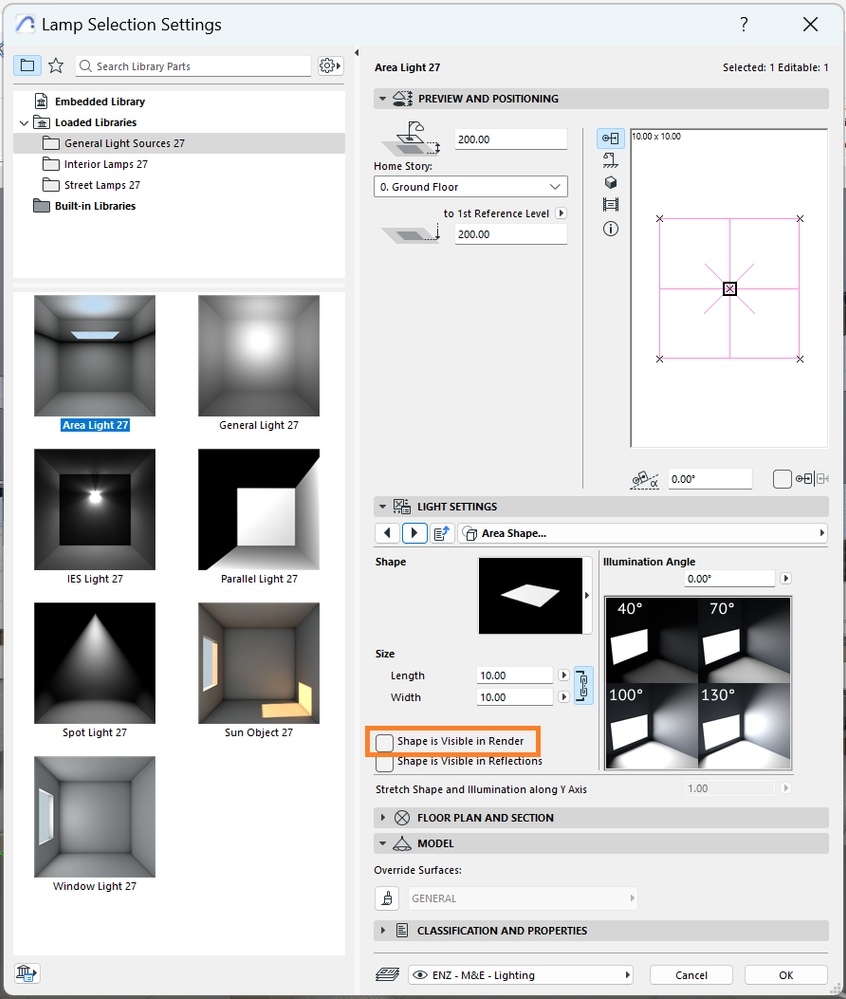Click the OK button
Image resolution: width=846 pixels, height=999 pixels.
[x=786, y=975]
